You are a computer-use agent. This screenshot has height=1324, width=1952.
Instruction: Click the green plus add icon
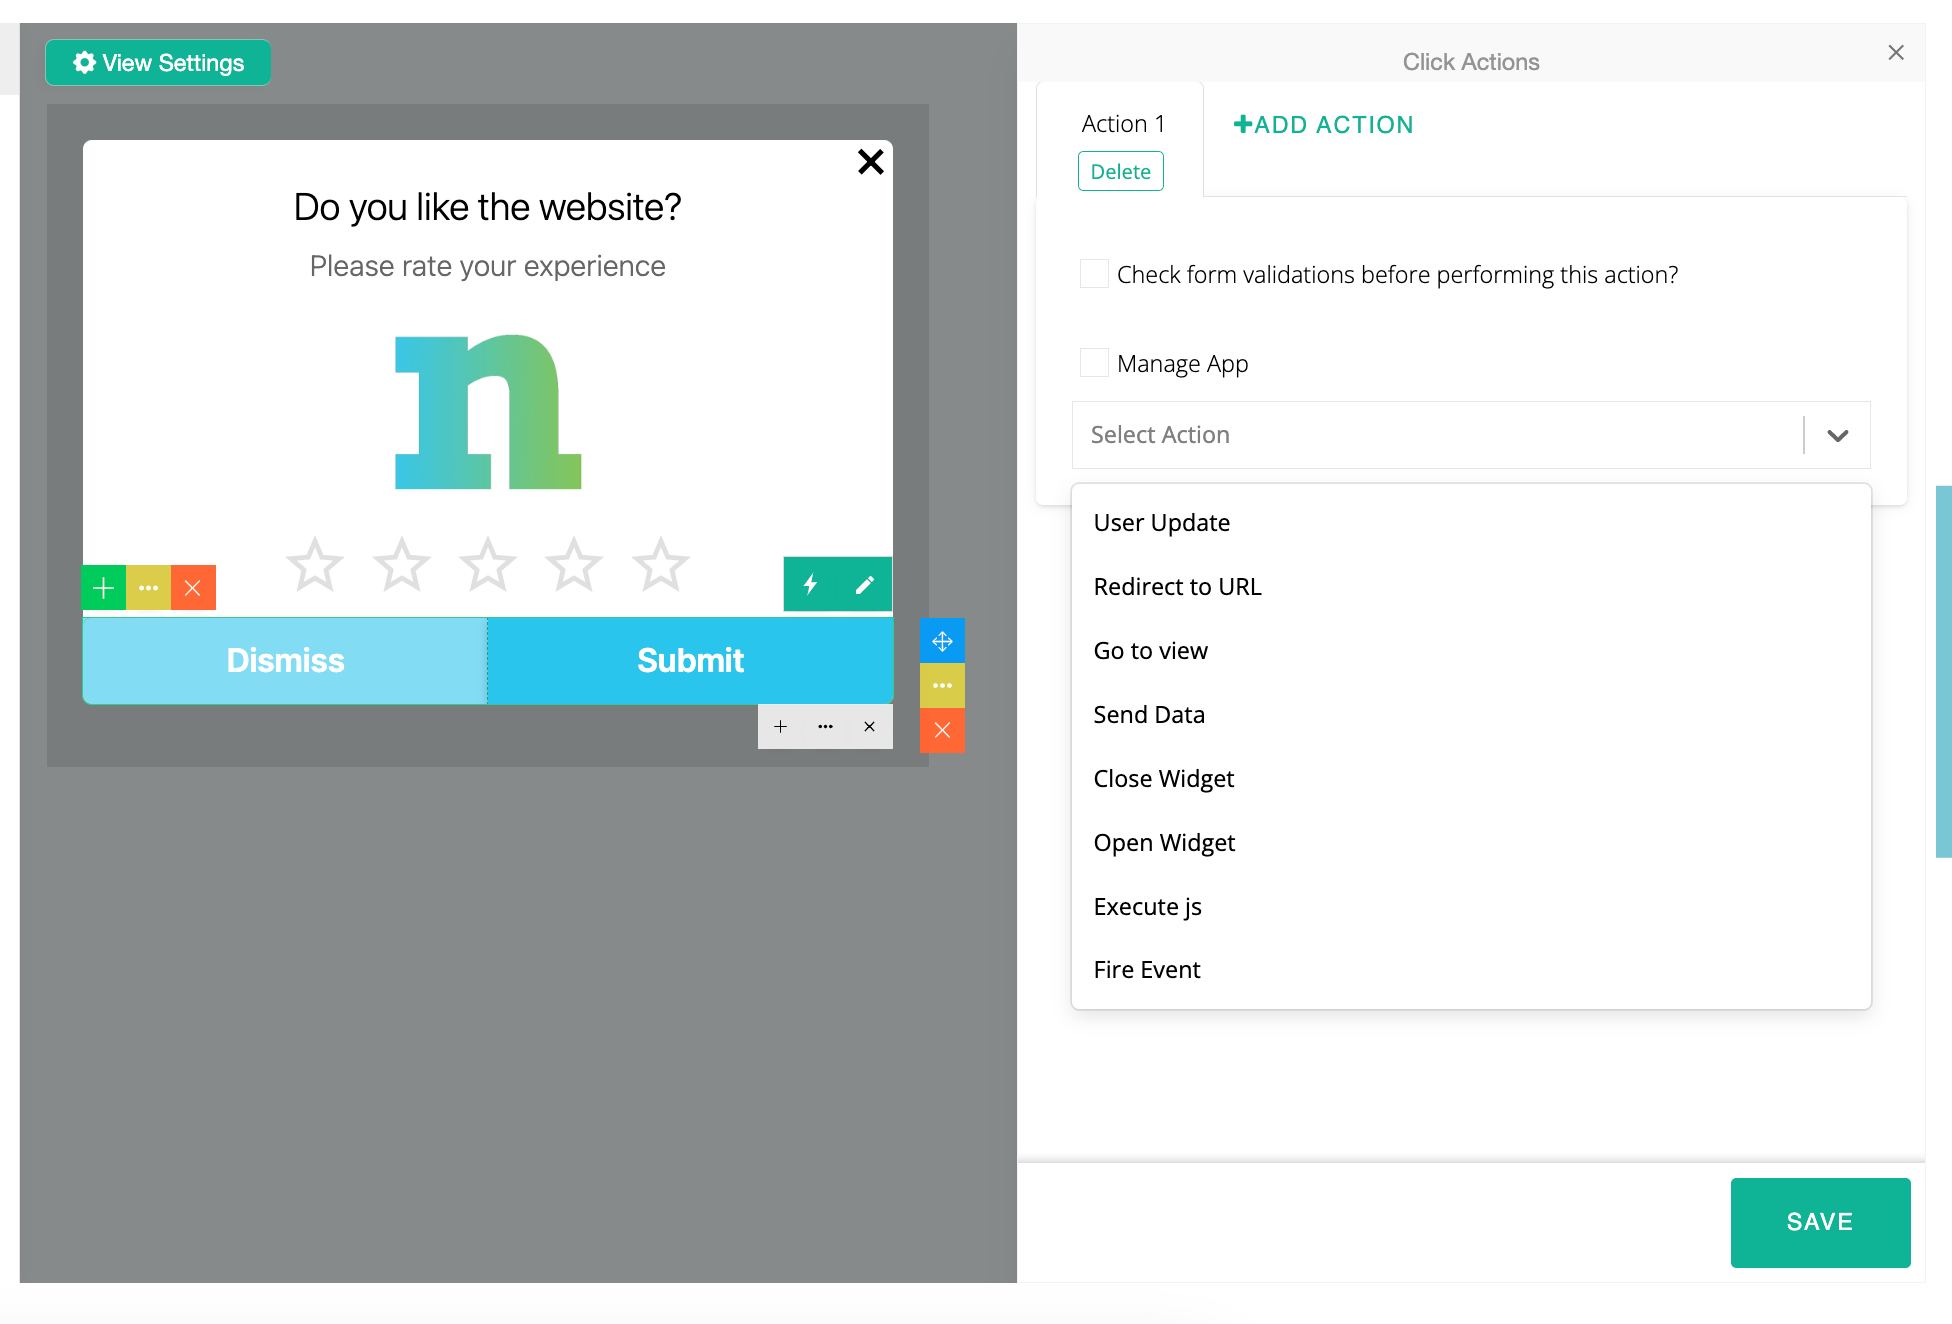[x=104, y=588]
